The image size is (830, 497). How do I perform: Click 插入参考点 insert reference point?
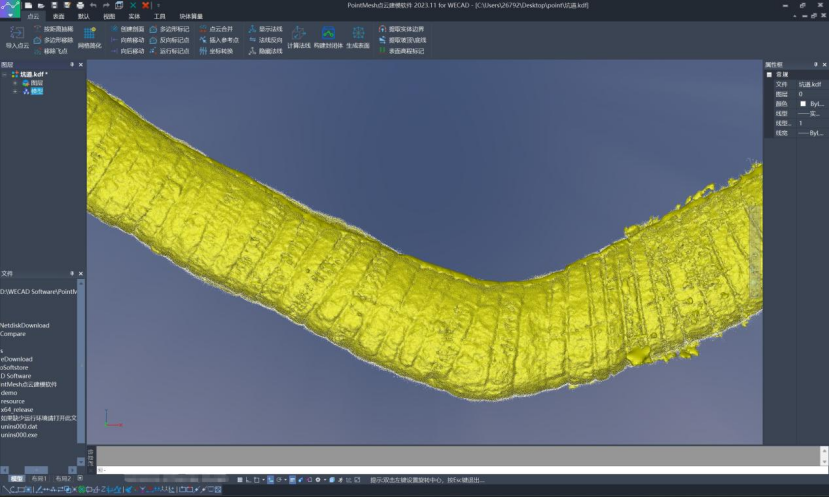[x=219, y=40]
